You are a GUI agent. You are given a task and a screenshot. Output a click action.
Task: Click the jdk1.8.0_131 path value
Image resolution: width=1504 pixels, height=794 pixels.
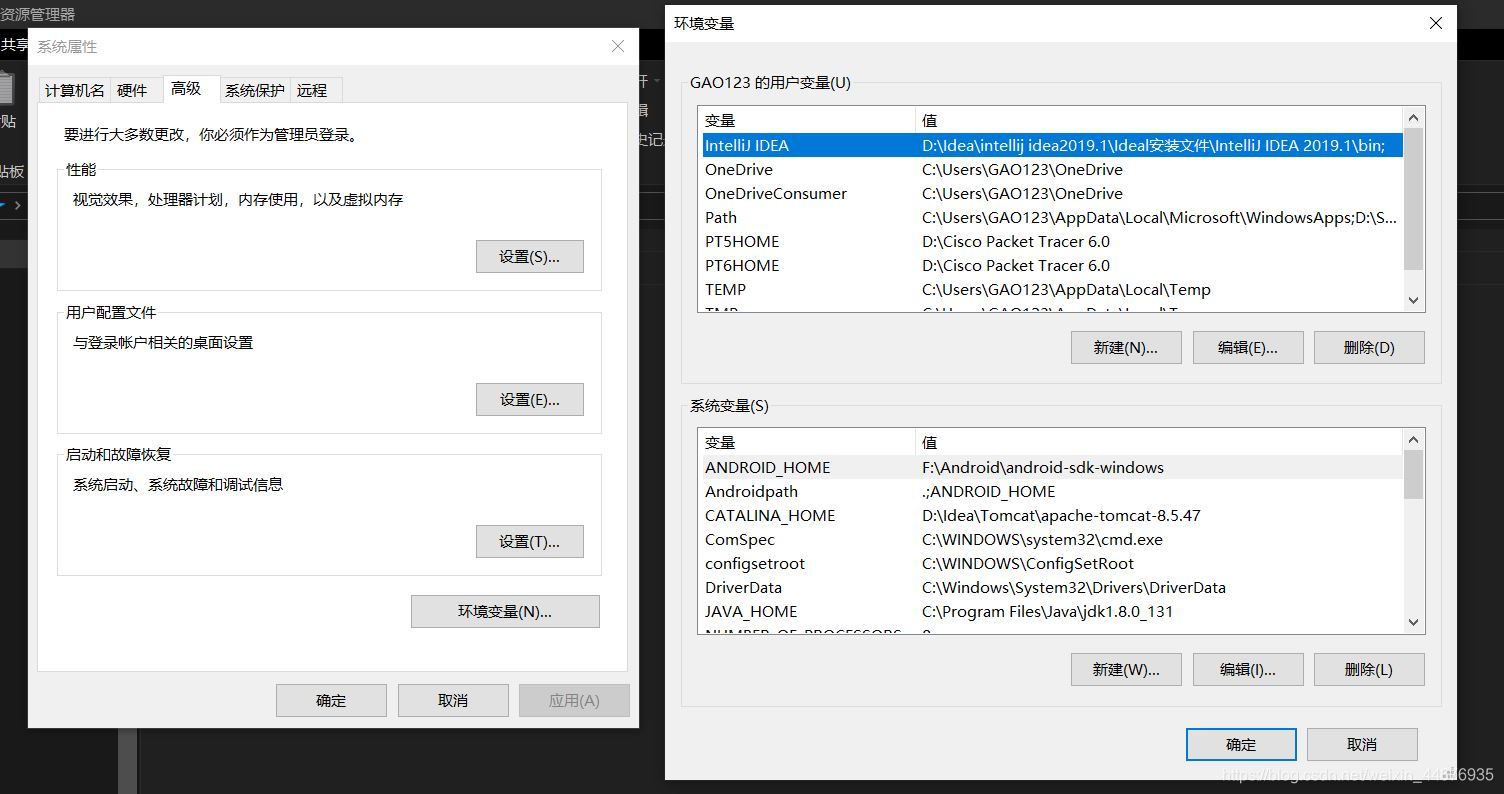1047,611
